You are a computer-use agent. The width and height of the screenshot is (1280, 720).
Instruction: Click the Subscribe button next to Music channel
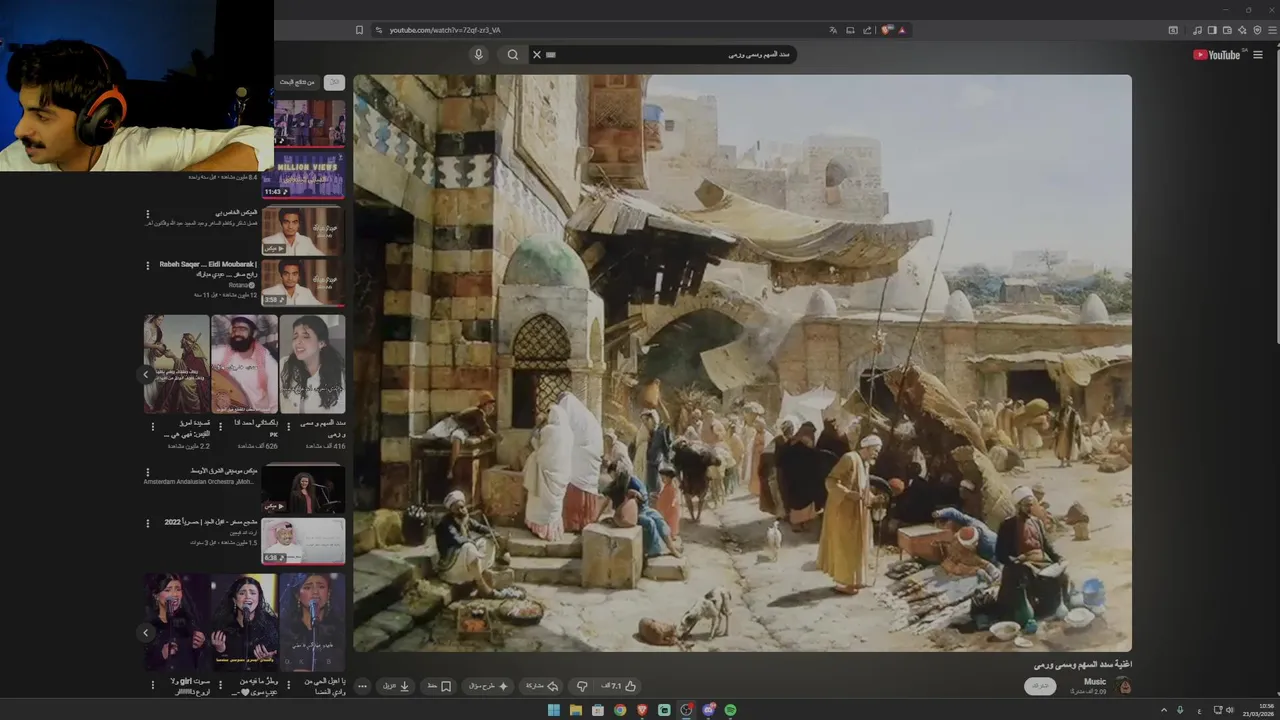(x=1040, y=686)
